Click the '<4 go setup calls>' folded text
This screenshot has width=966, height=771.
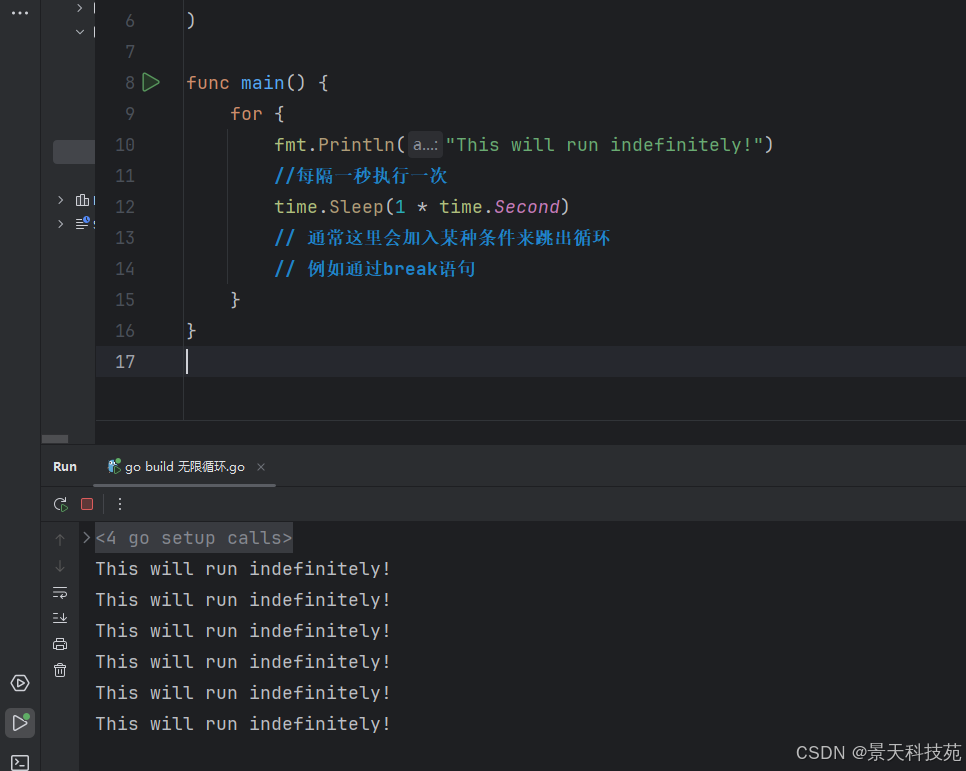pyautogui.click(x=193, y=538)
